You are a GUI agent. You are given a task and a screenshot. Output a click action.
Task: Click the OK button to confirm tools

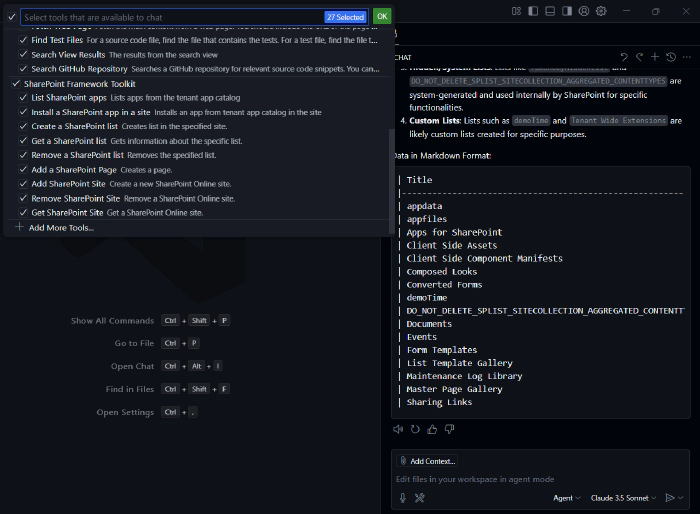click(382, 17)
